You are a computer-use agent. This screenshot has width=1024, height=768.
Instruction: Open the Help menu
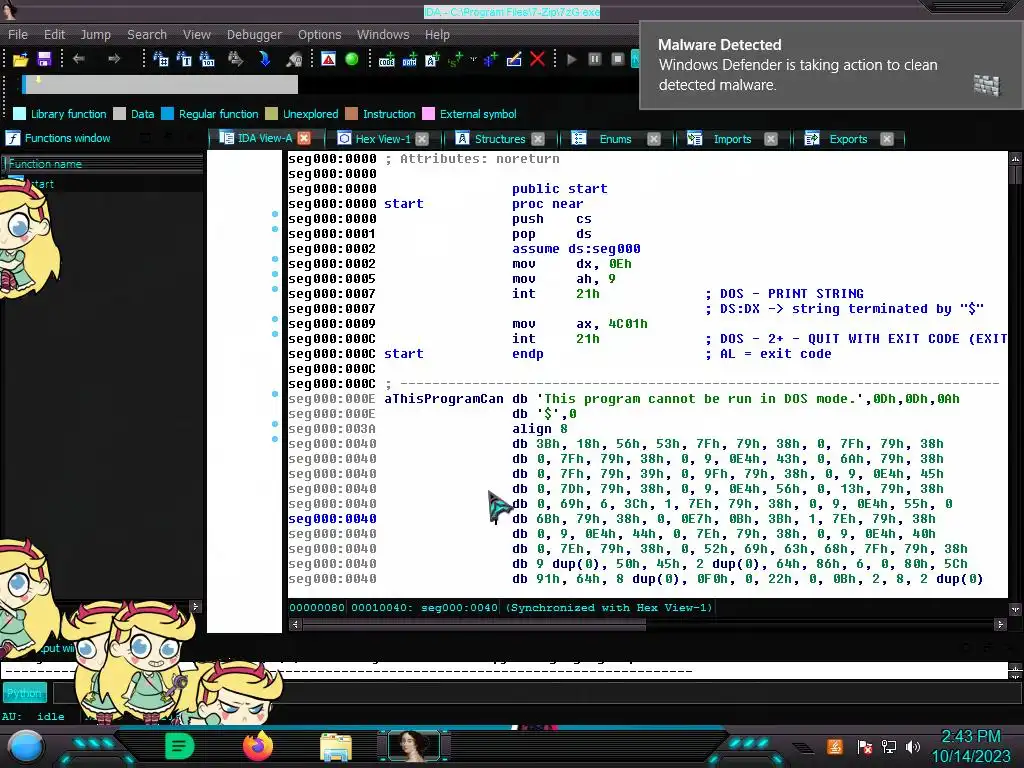(x=437, y=35)
